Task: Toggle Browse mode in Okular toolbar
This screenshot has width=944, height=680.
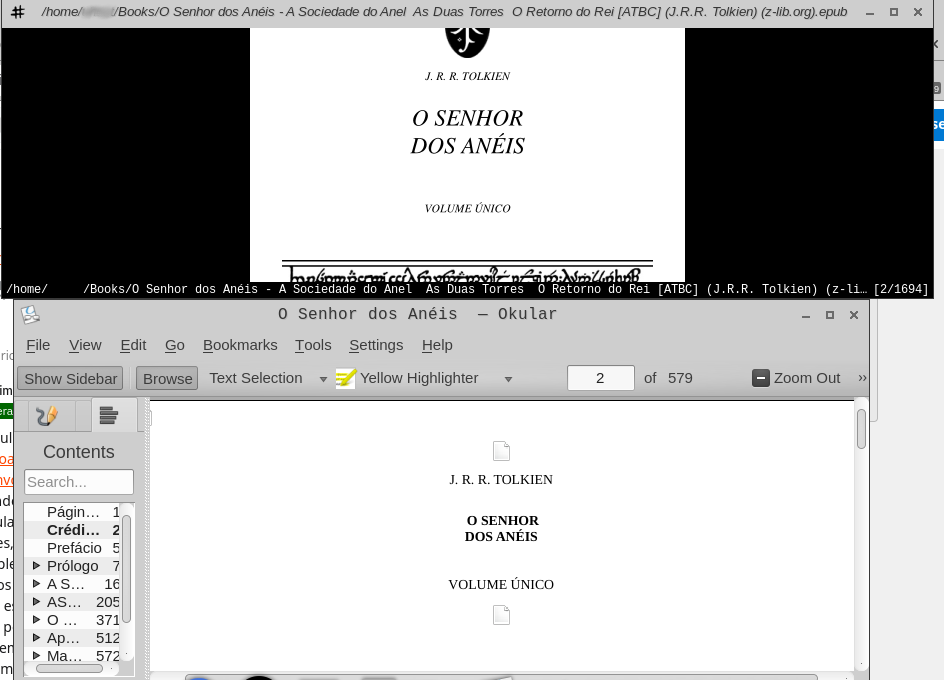Action: point(167,379)
